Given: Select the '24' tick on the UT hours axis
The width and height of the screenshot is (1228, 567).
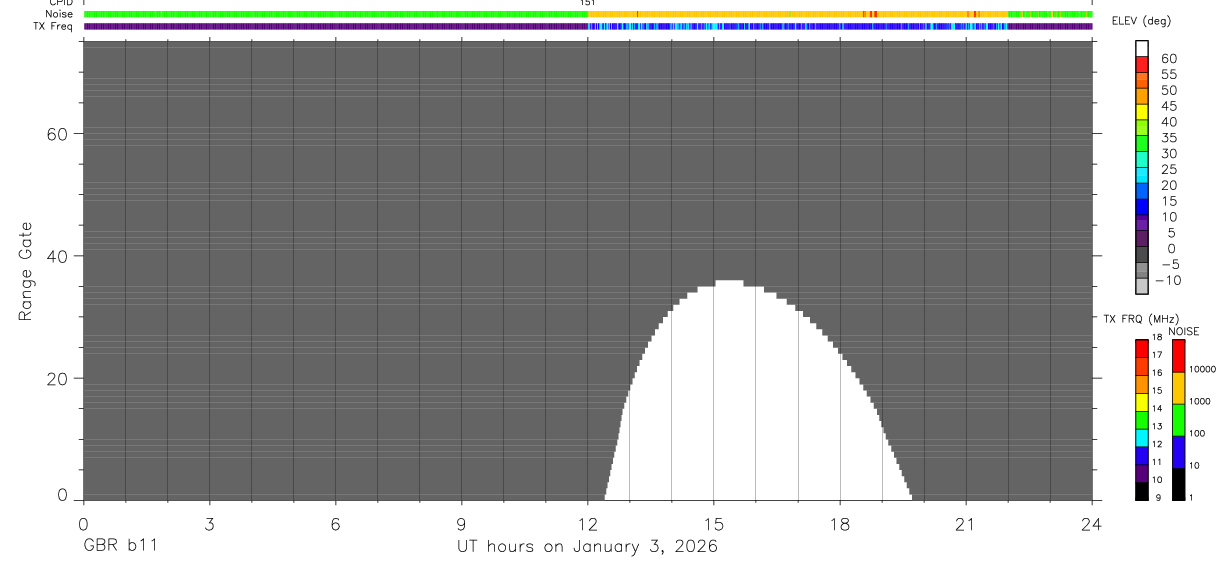Looking at the screenshot, I should tap(1091, 524).
